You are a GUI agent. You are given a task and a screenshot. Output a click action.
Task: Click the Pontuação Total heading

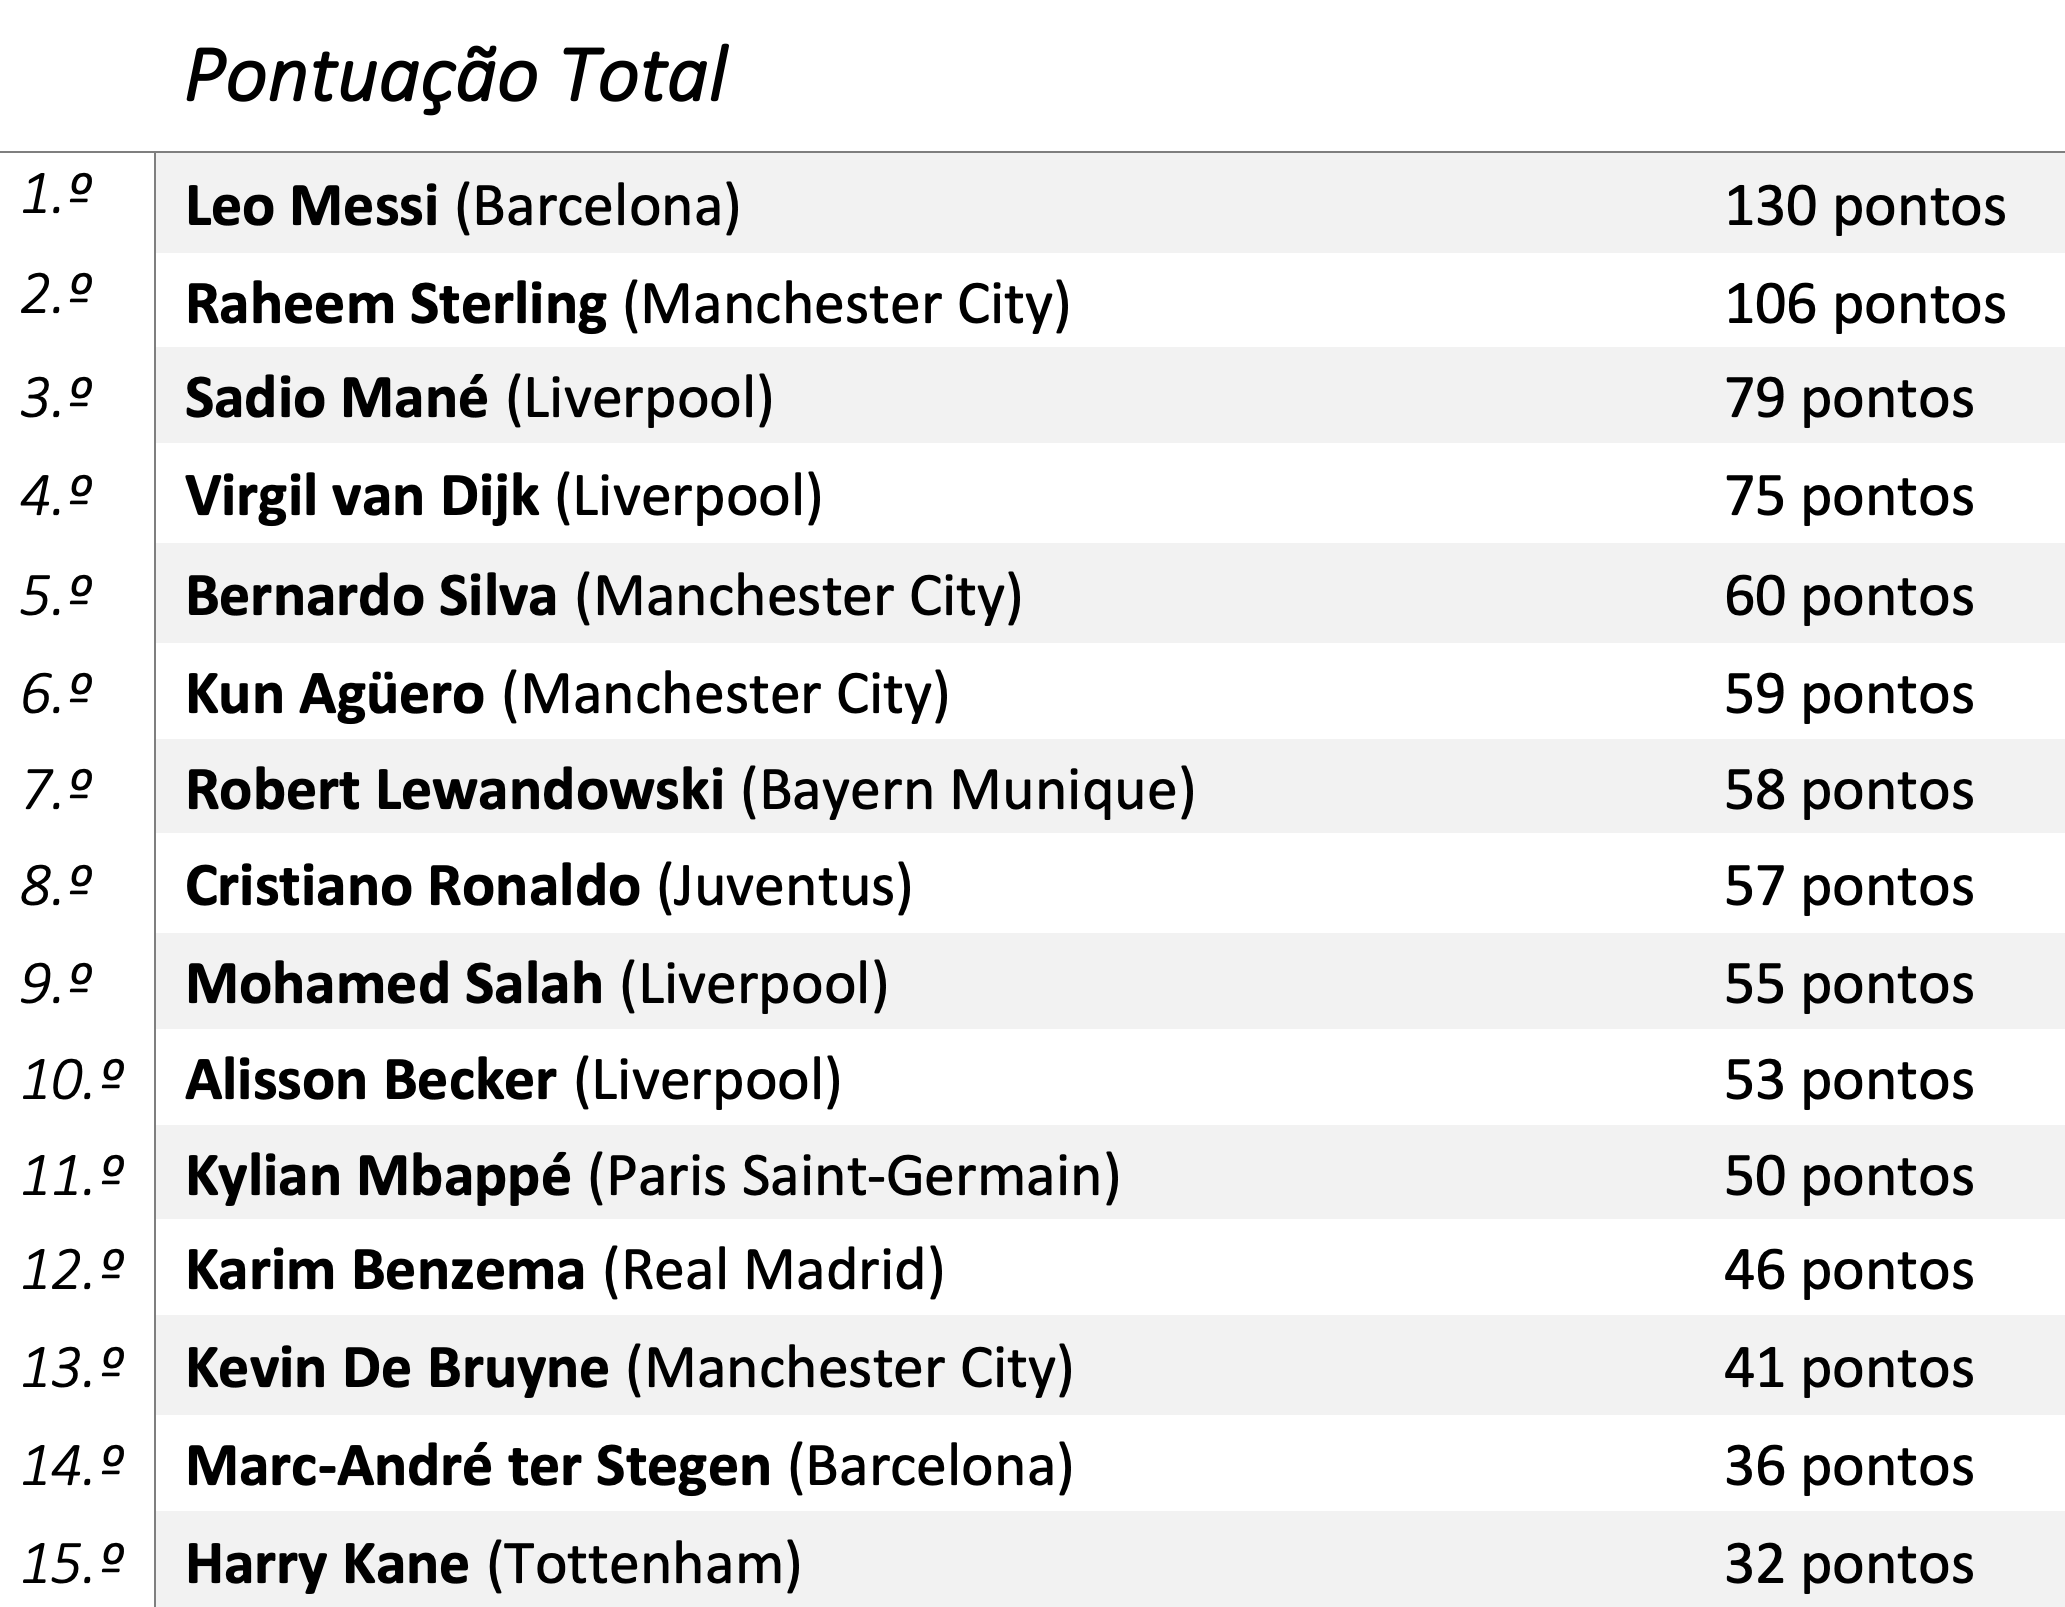click(456, 76)
